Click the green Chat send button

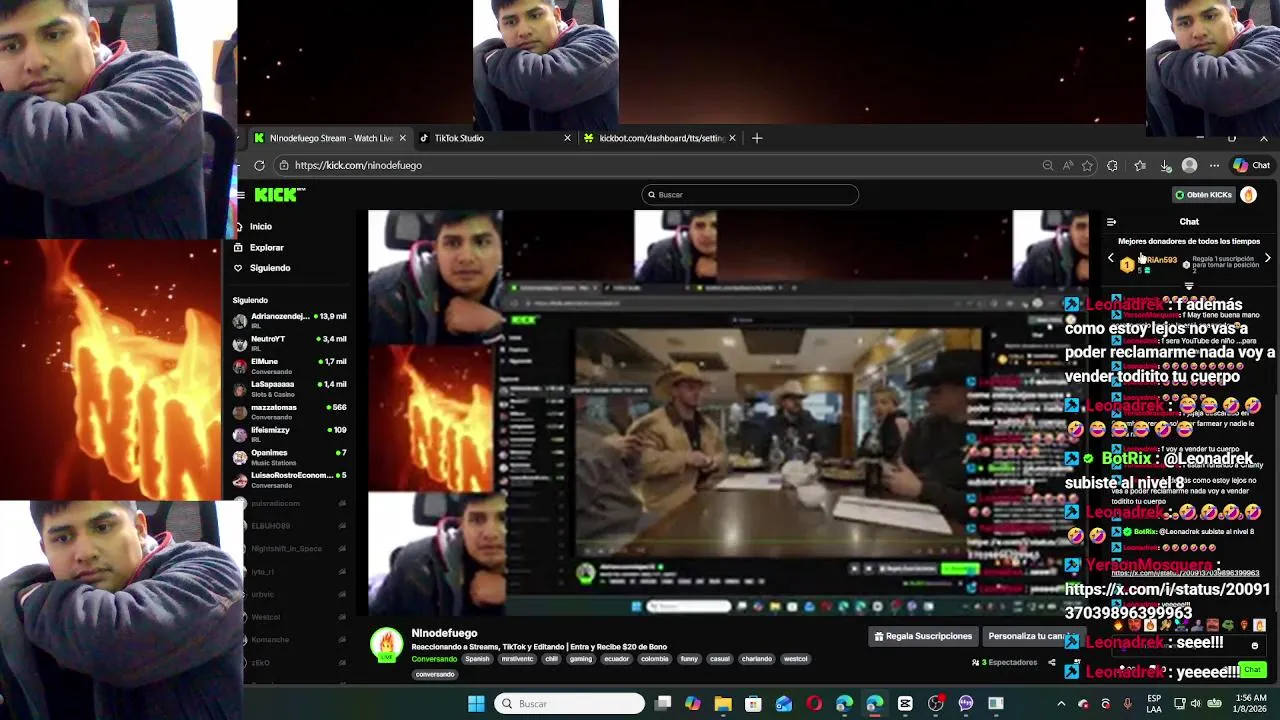click(1252, 669)
